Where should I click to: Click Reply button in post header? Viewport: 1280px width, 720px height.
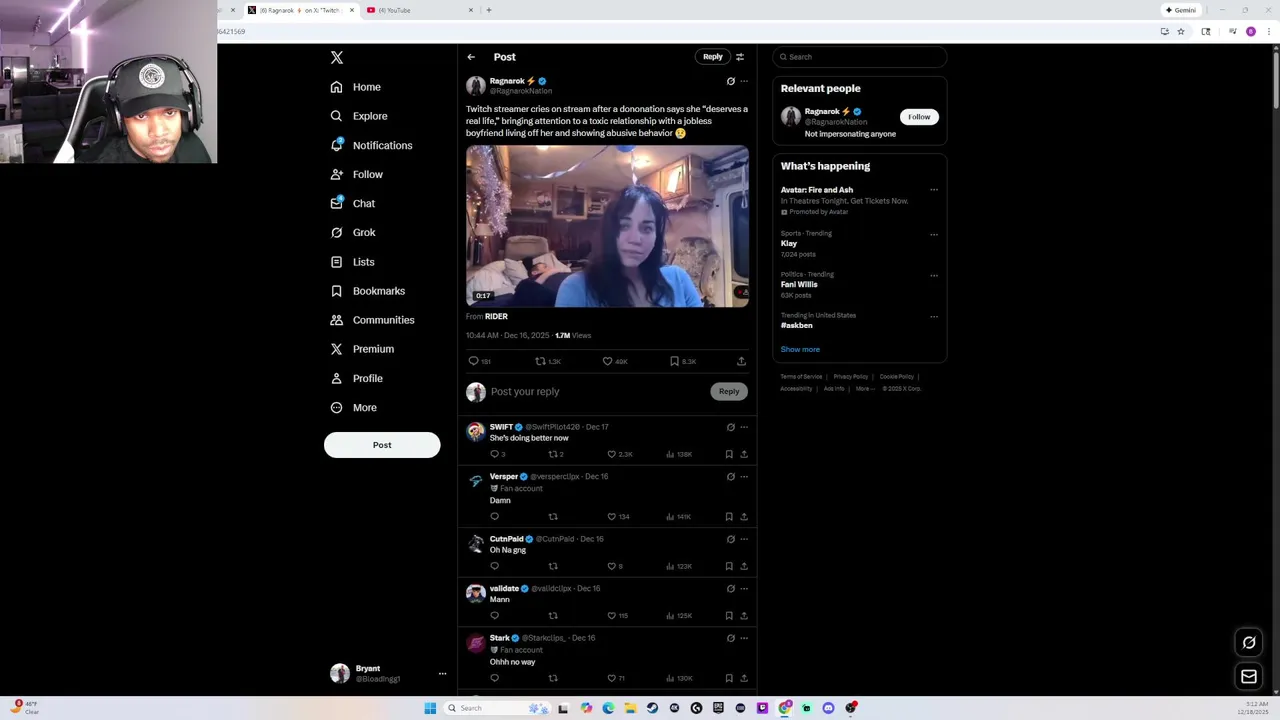pos(712,57)
